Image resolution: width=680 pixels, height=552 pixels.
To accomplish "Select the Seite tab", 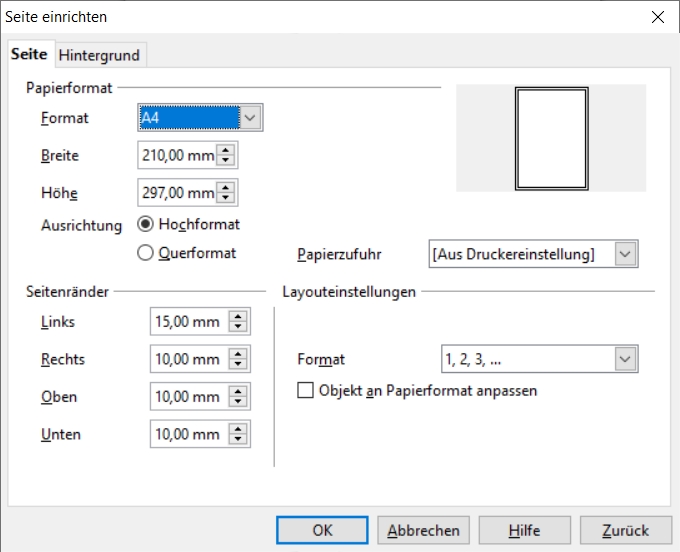I will tap(29, 54).
